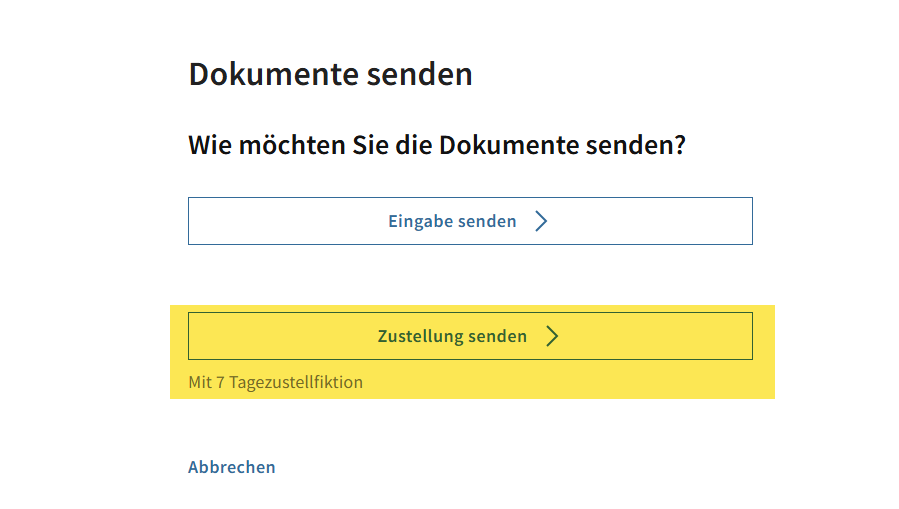The width and height of the screenshot is (899, 509).
Task: Click the question Wie möchten Sie die Dokumente senden?
Action: pyautogui.click(x=437, y=145)
